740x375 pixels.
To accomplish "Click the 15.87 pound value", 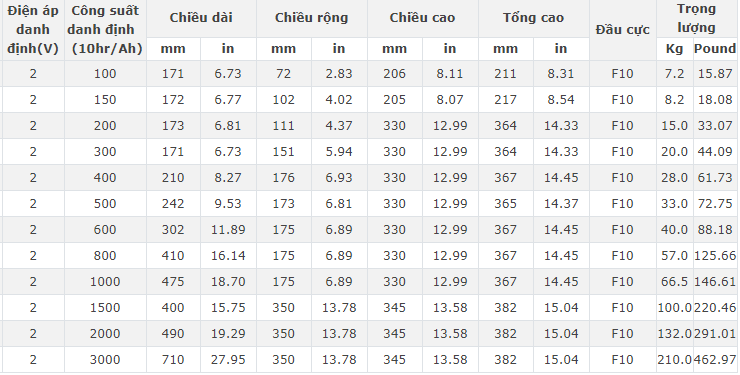I will coord(715,74).
